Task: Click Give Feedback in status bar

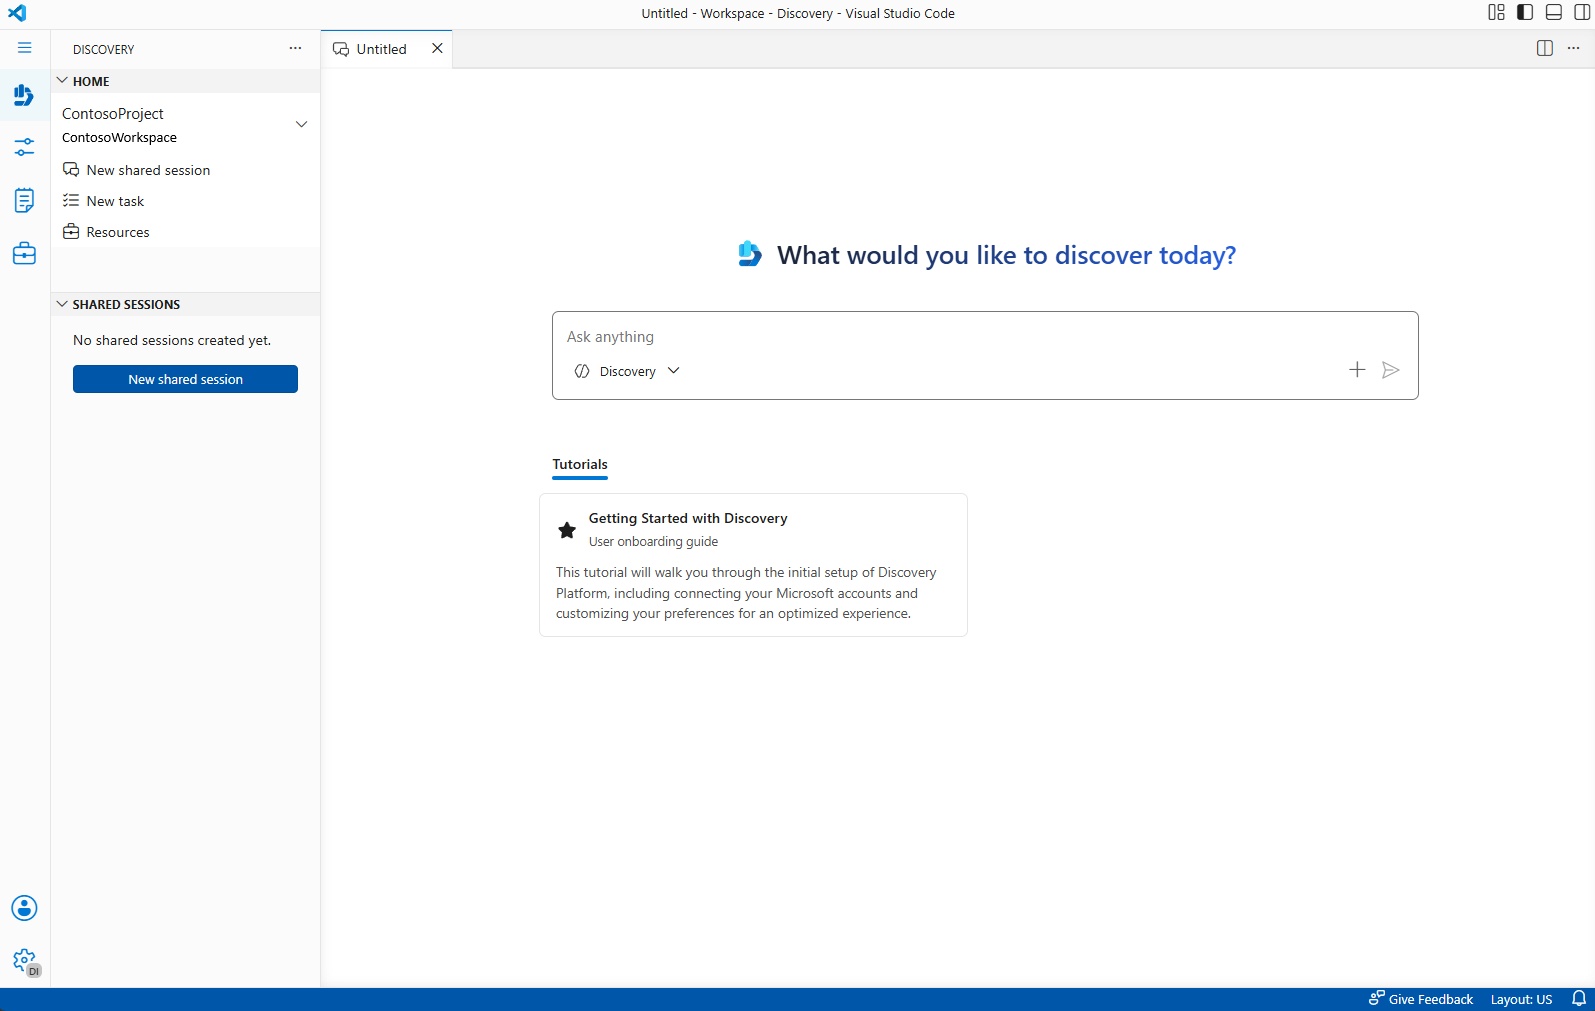Action: (x=1421, y=999)
